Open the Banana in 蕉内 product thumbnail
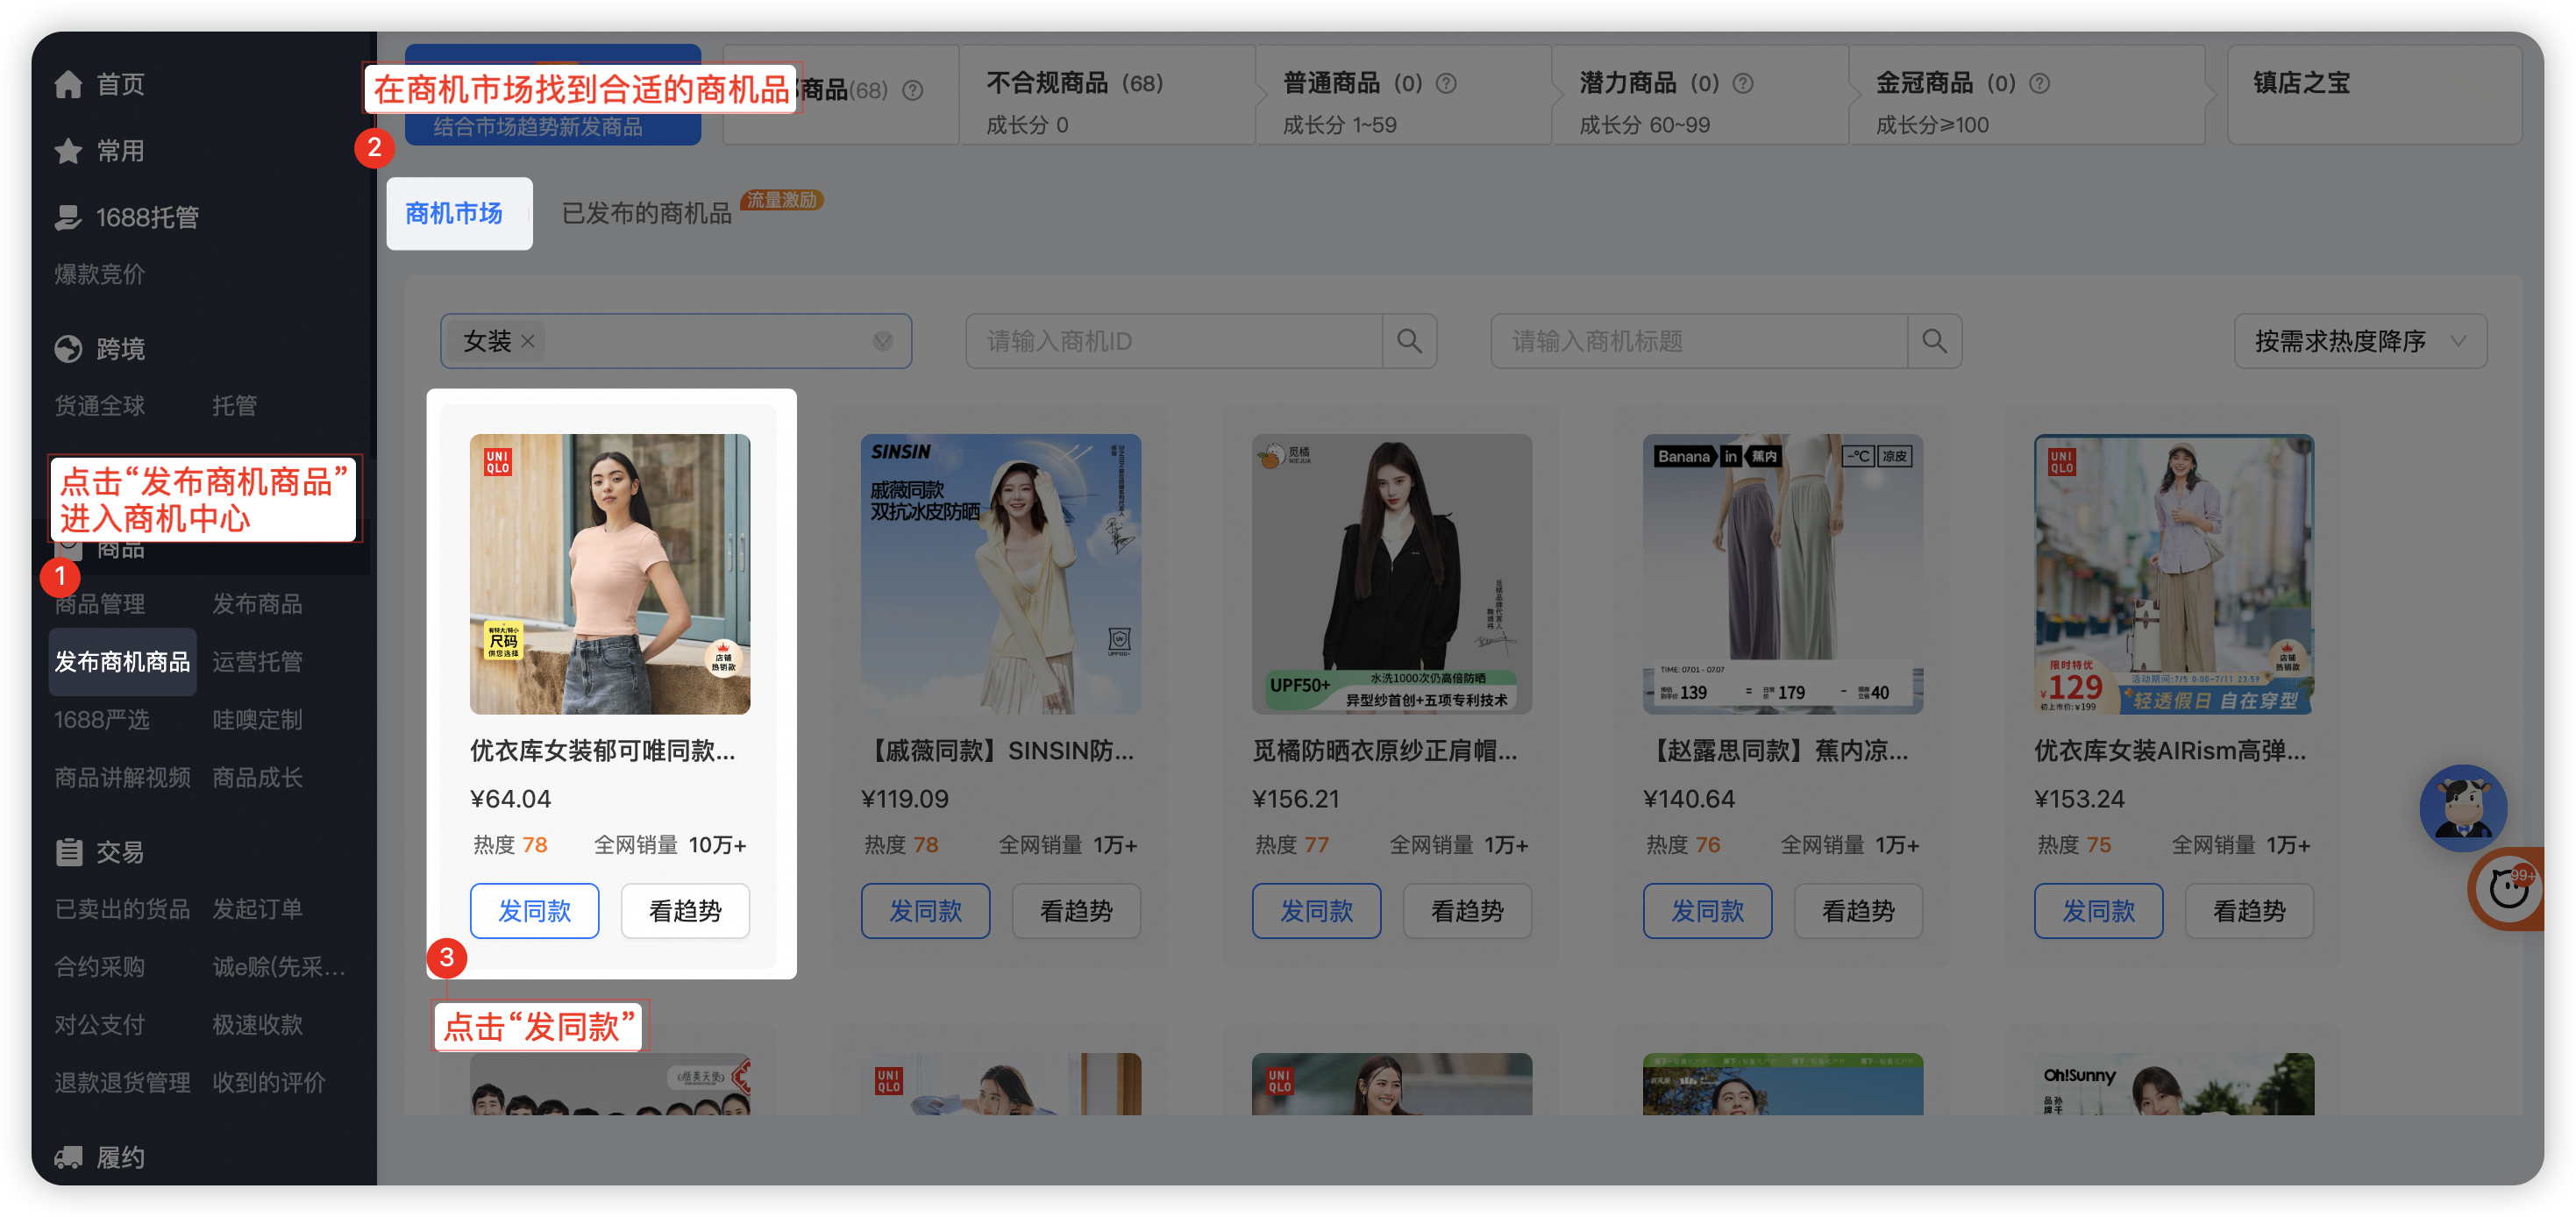The height and width of the screenshot is (1217, 2576). click(1782, 573)
